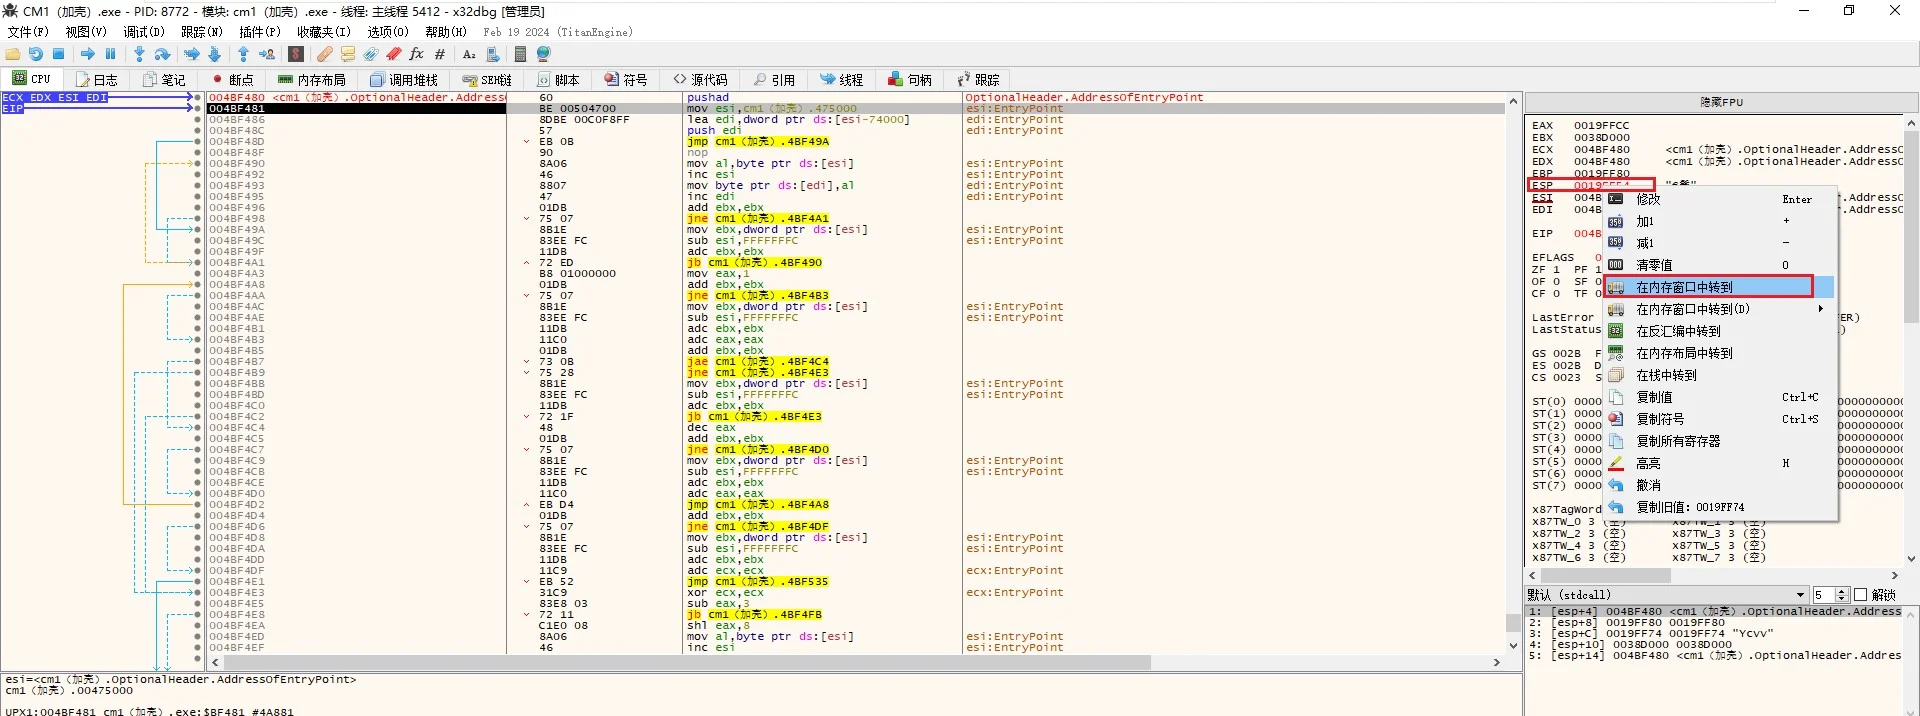
Task: Click the restart debugging toolbar icon
Action: click(36, 54)
